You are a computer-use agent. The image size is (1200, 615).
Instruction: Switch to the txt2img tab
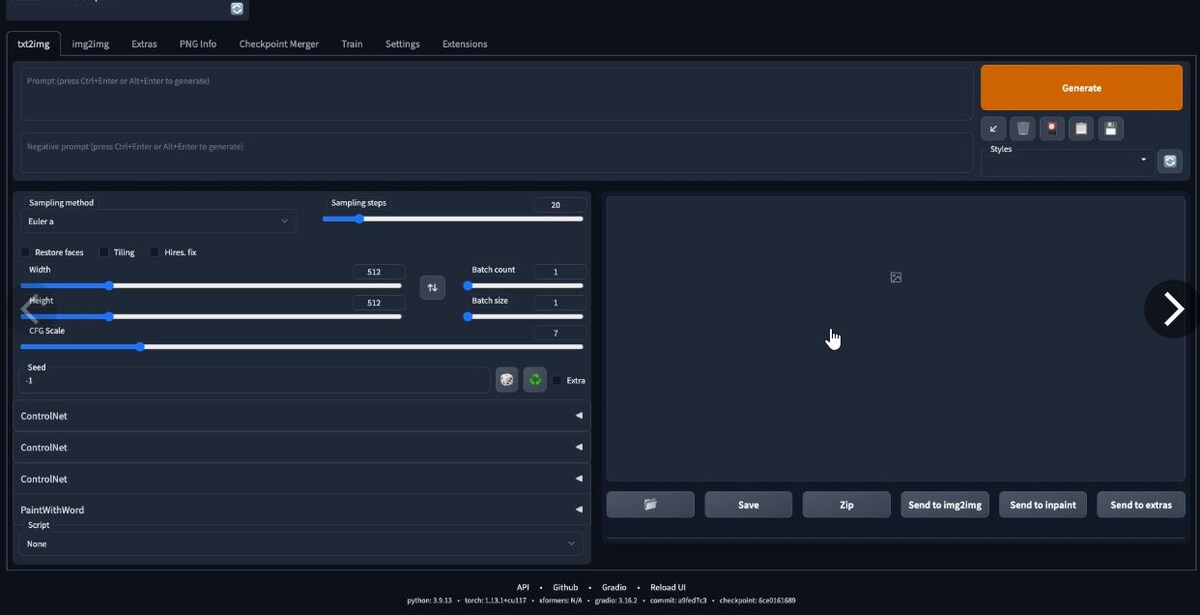tap(34, 44)
